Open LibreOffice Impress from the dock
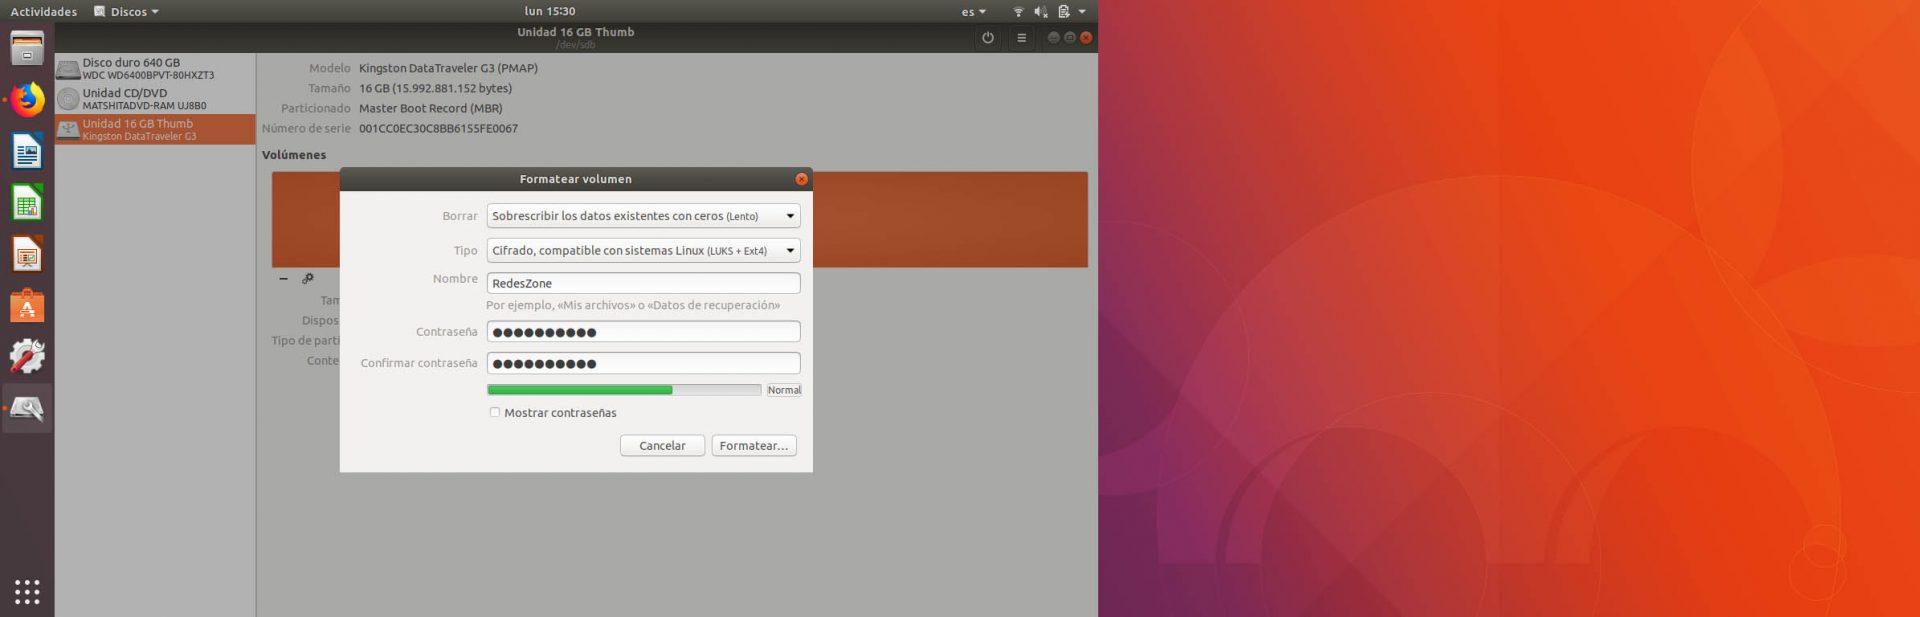This screenshot has width=1920, height=617. 27,255
